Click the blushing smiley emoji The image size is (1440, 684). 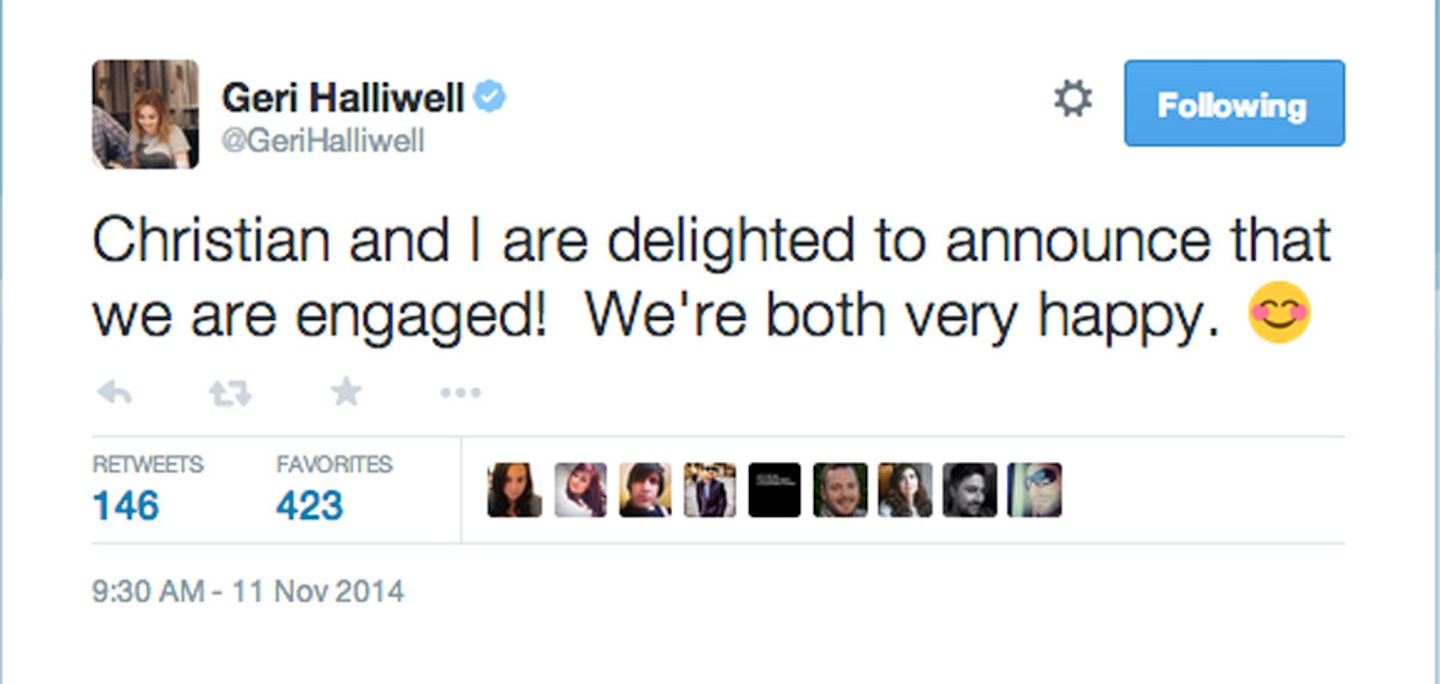[x=1279, y=315]
